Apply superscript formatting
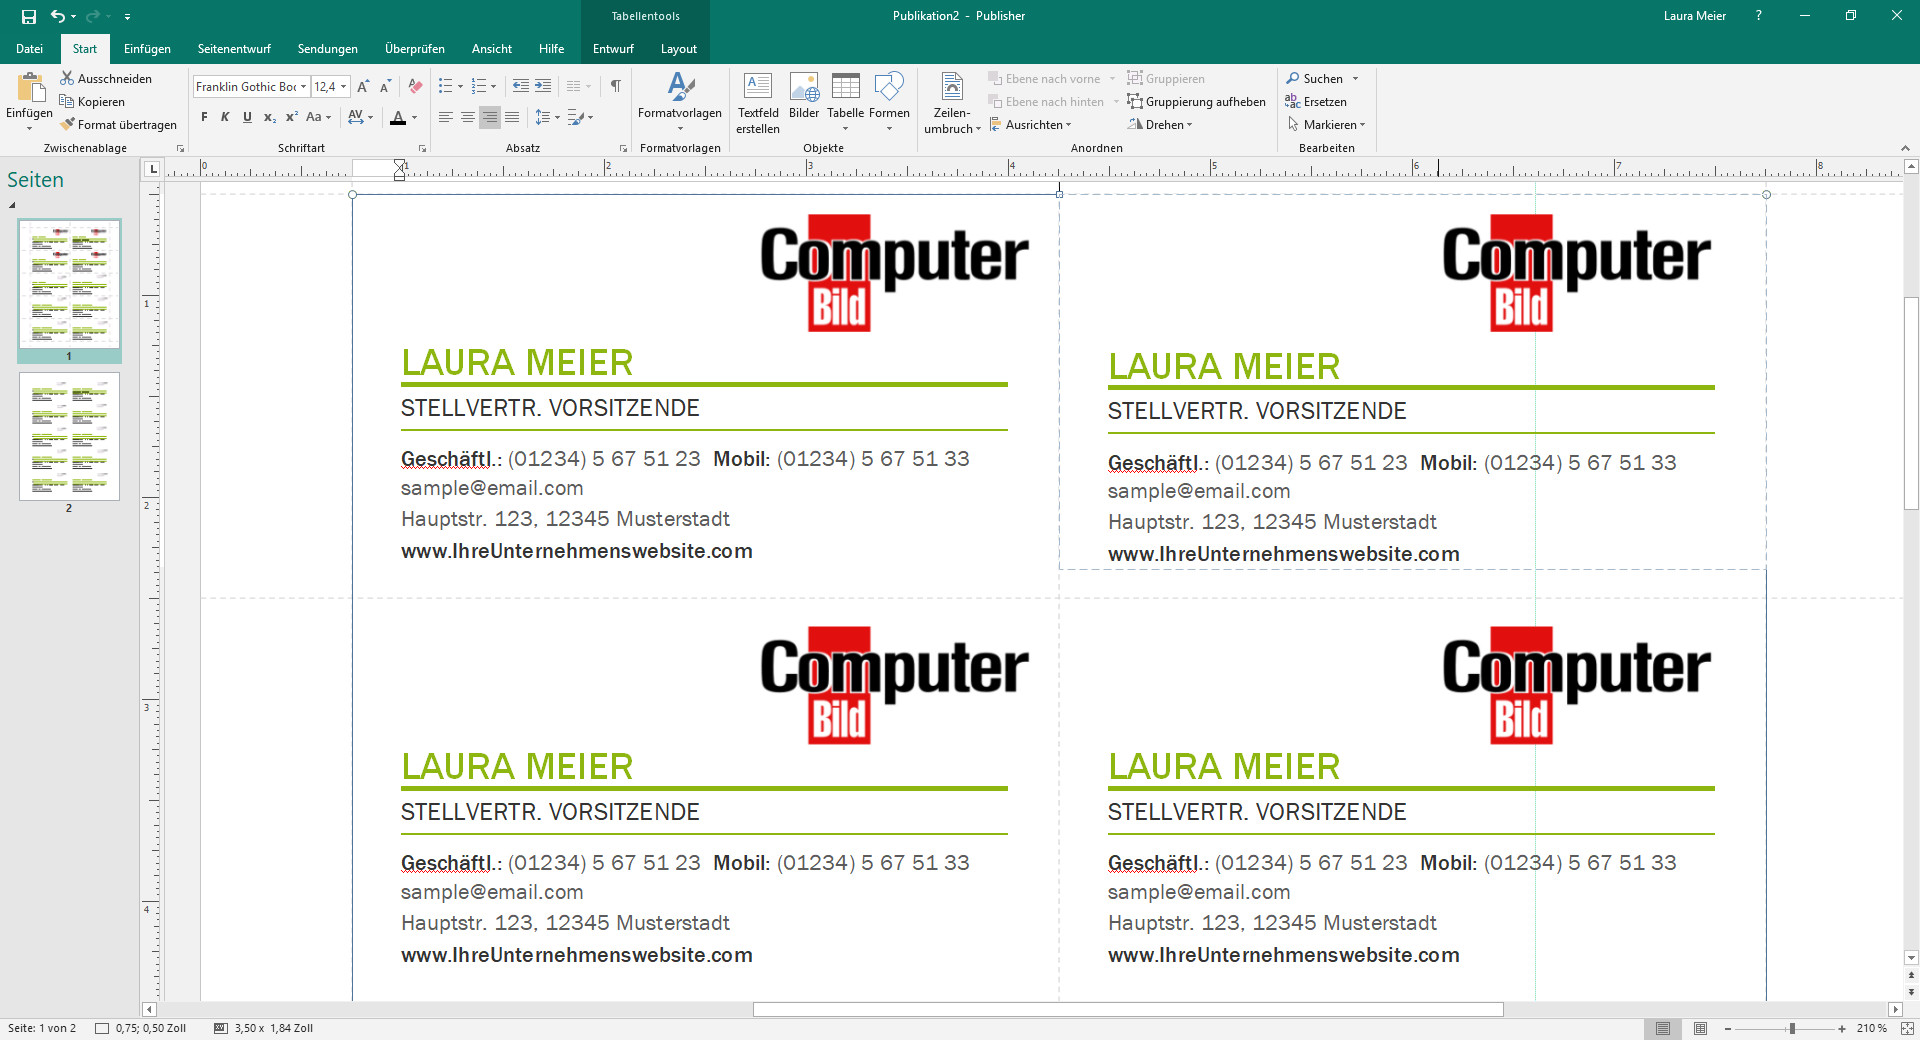Screen dimensions: 1920x1040 291,117
